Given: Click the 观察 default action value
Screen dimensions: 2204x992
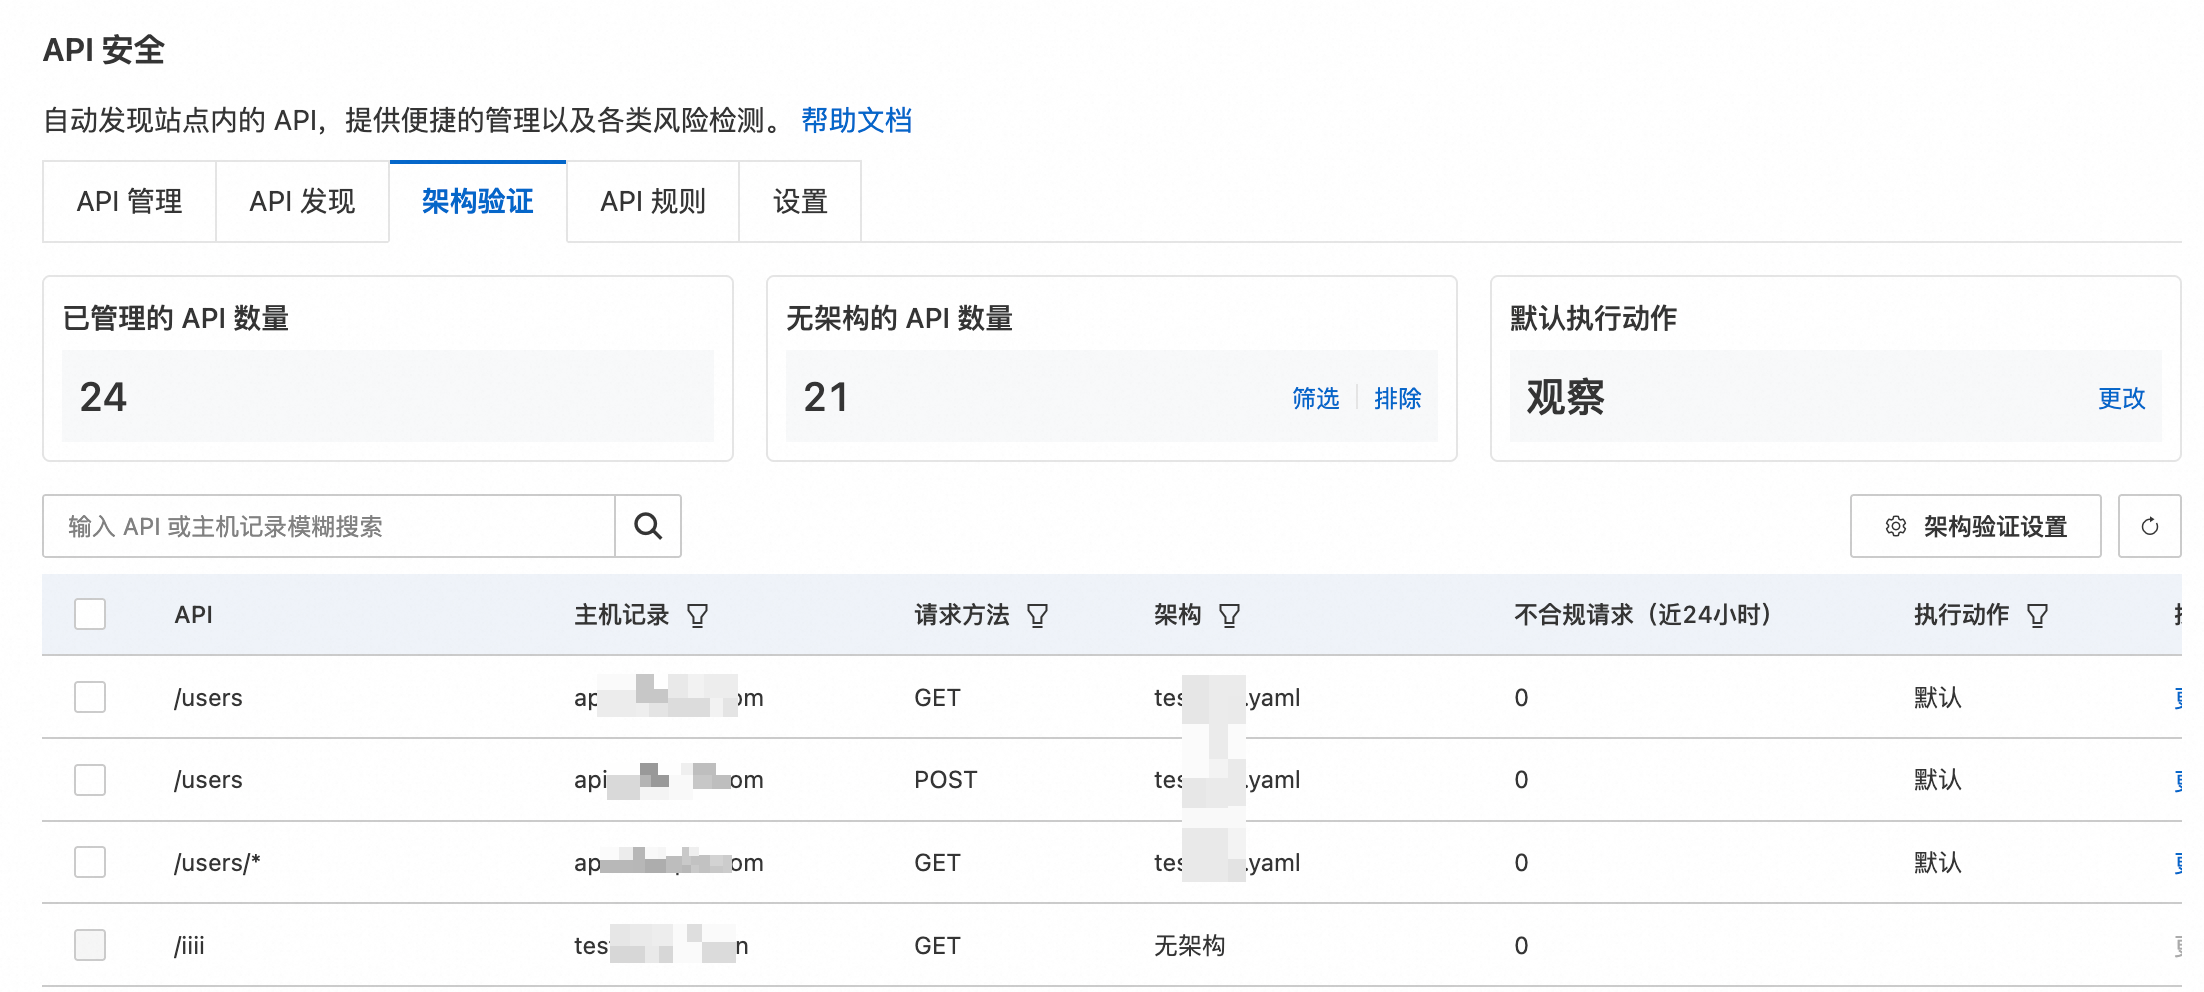Looking at the screenshot, I should point(1565,397).
